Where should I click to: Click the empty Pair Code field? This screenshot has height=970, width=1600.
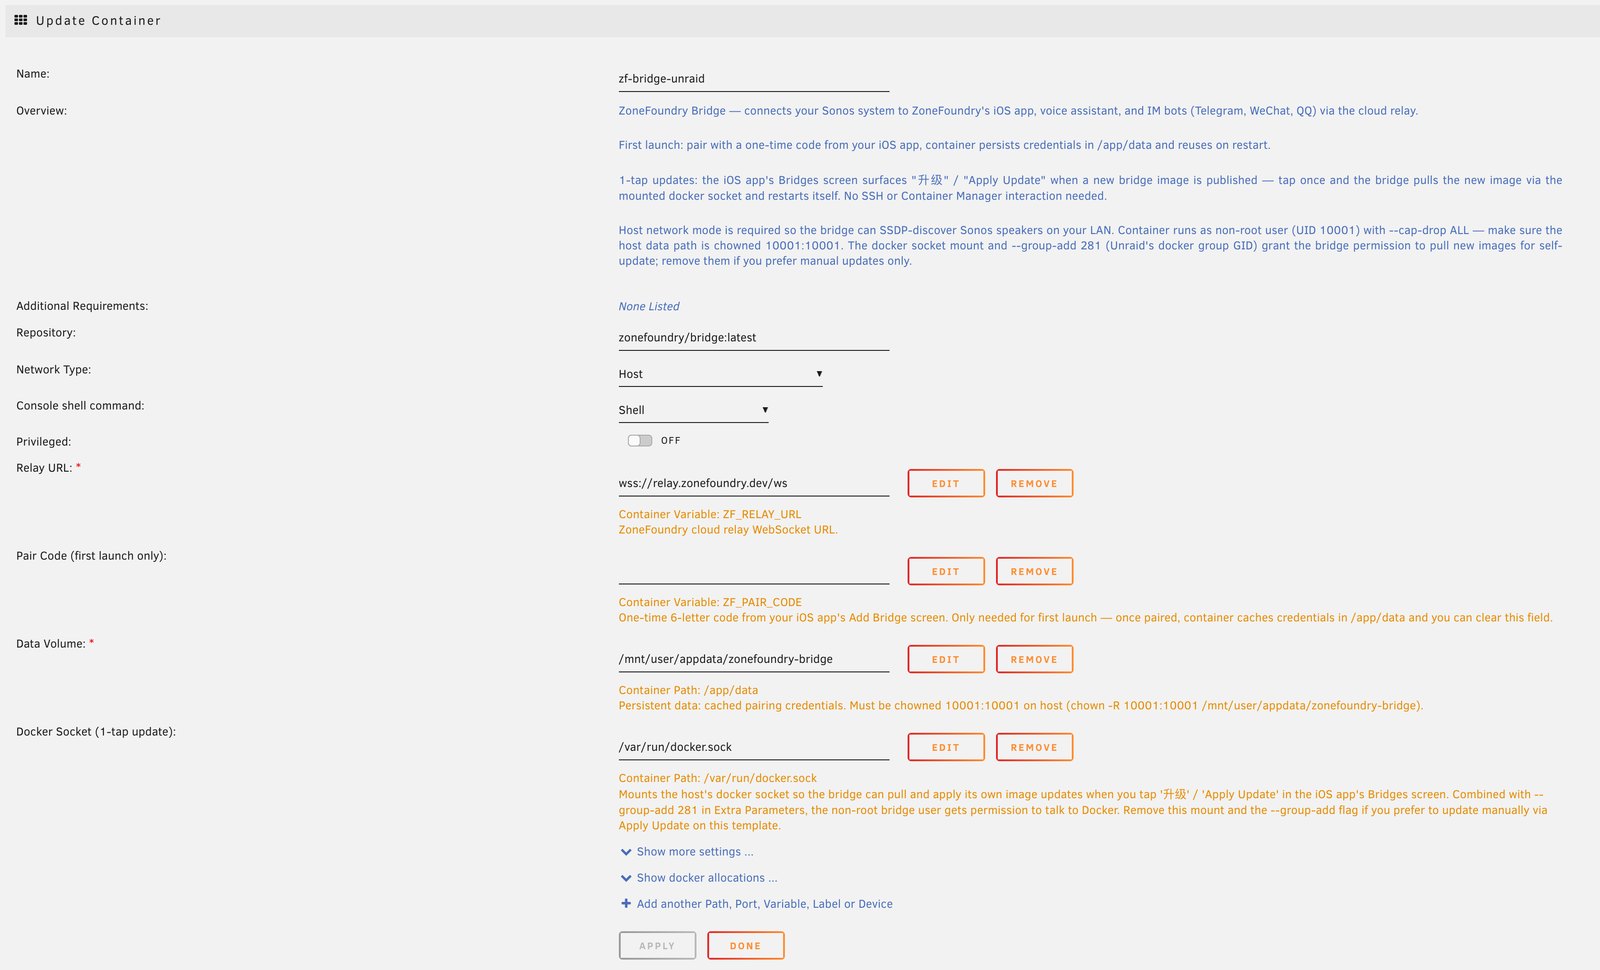[753, 571]
